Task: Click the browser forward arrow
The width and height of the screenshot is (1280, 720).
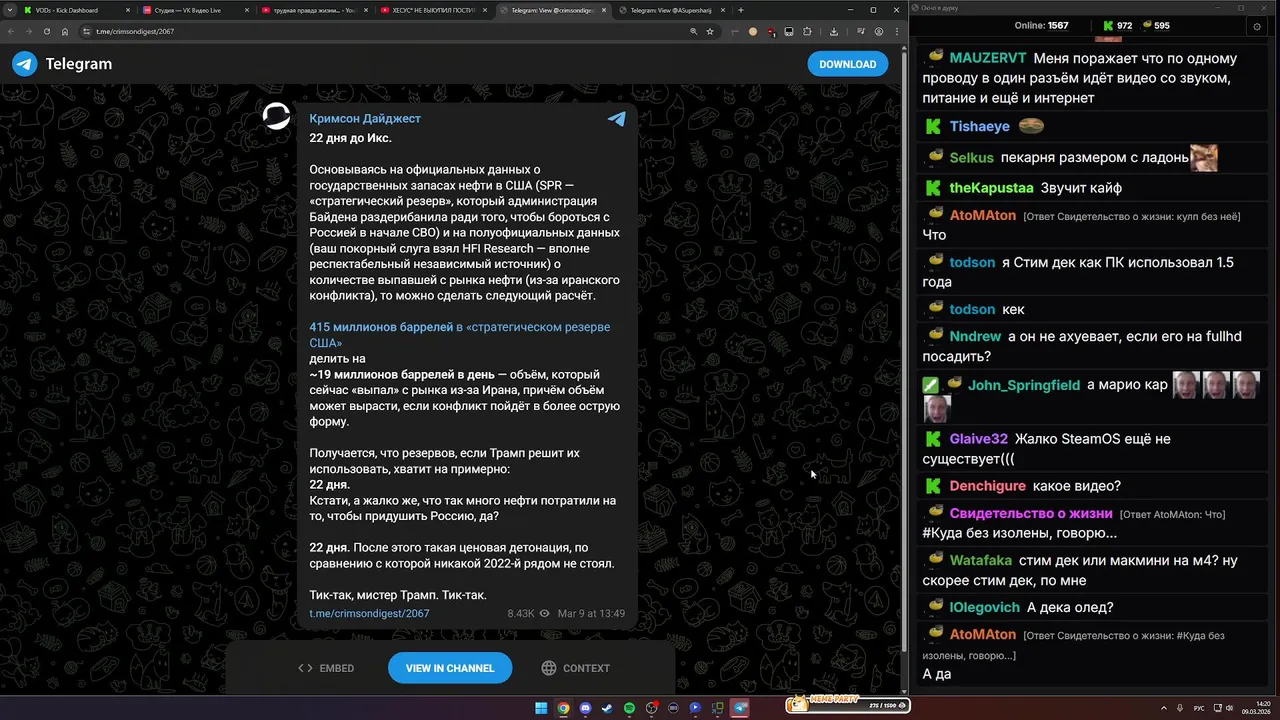Action: [29, 31]
